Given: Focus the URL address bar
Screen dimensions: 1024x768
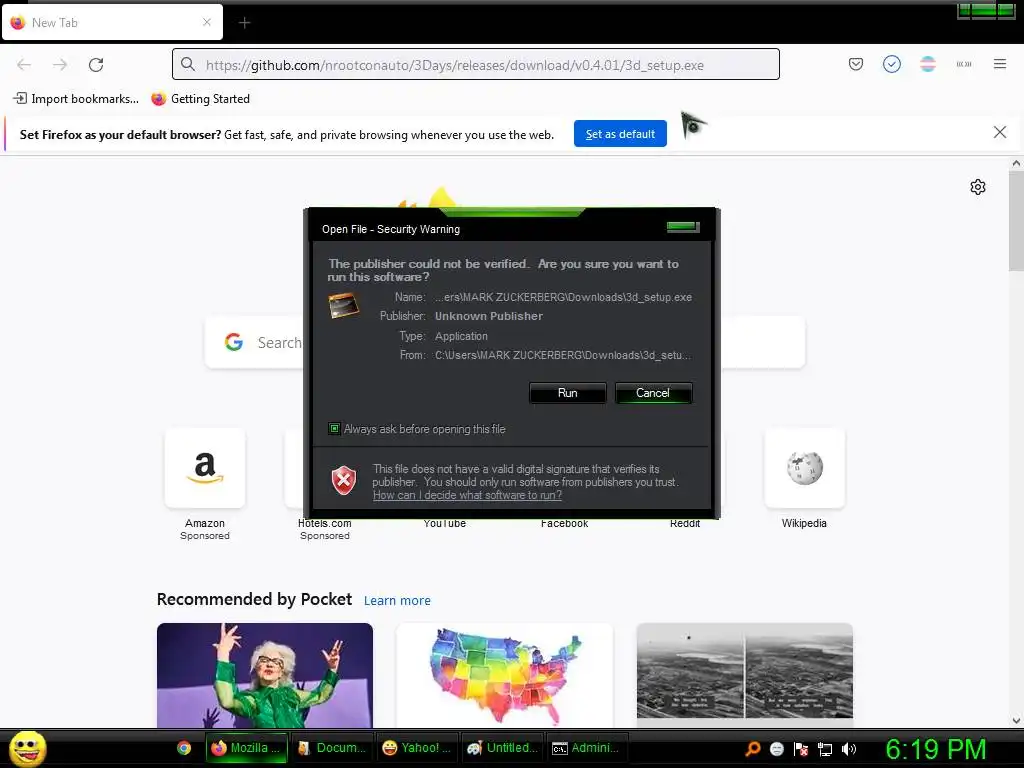Looking at the screenshot, I should coord(475,65).
